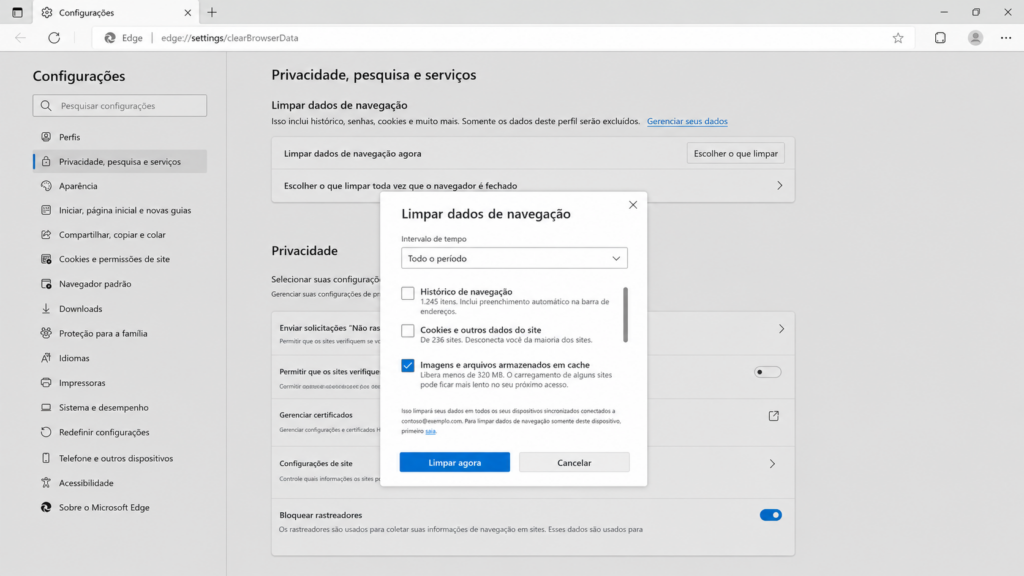Open tab actions menu icon at top-left
The width and height of the screenshot is (1024, 576).
[x=18, y=12]
